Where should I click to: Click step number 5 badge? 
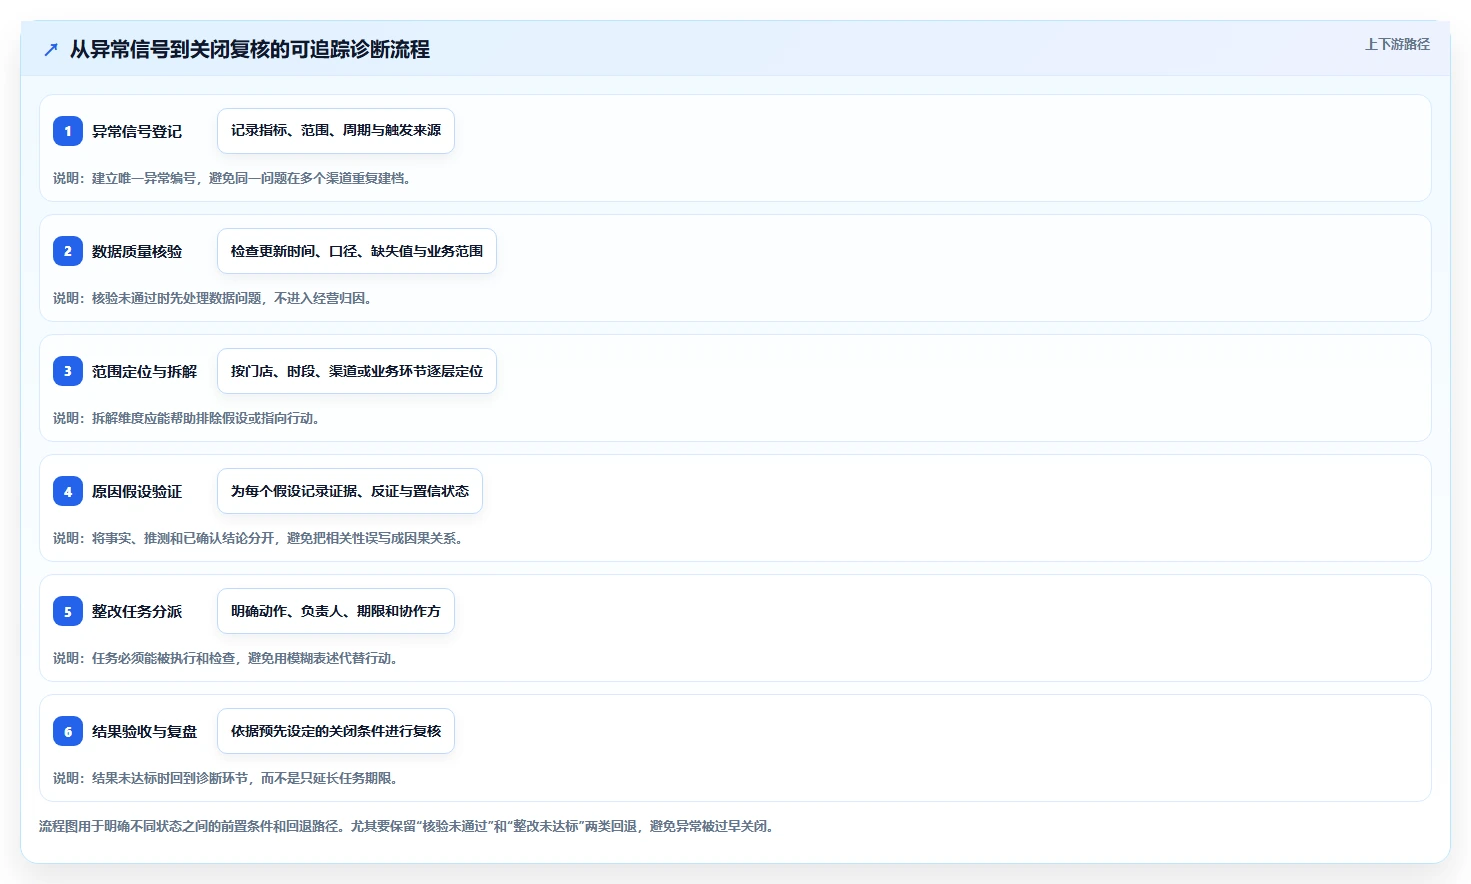pyautogui.click(x=68, y=611)
